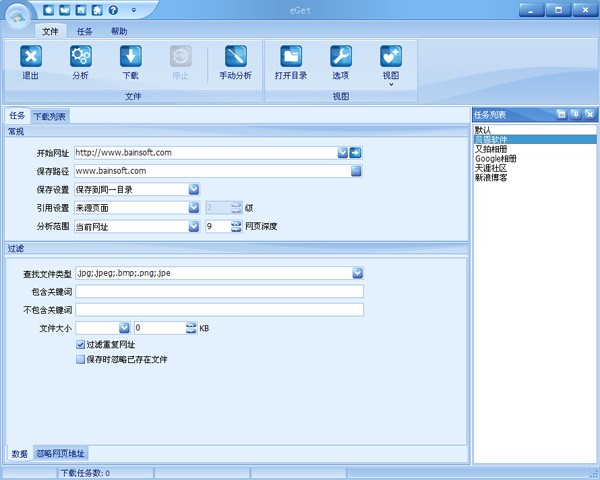The image size is (600, 480).
Task: Click the eGet application orb logo
Action: tap(18, 16)
